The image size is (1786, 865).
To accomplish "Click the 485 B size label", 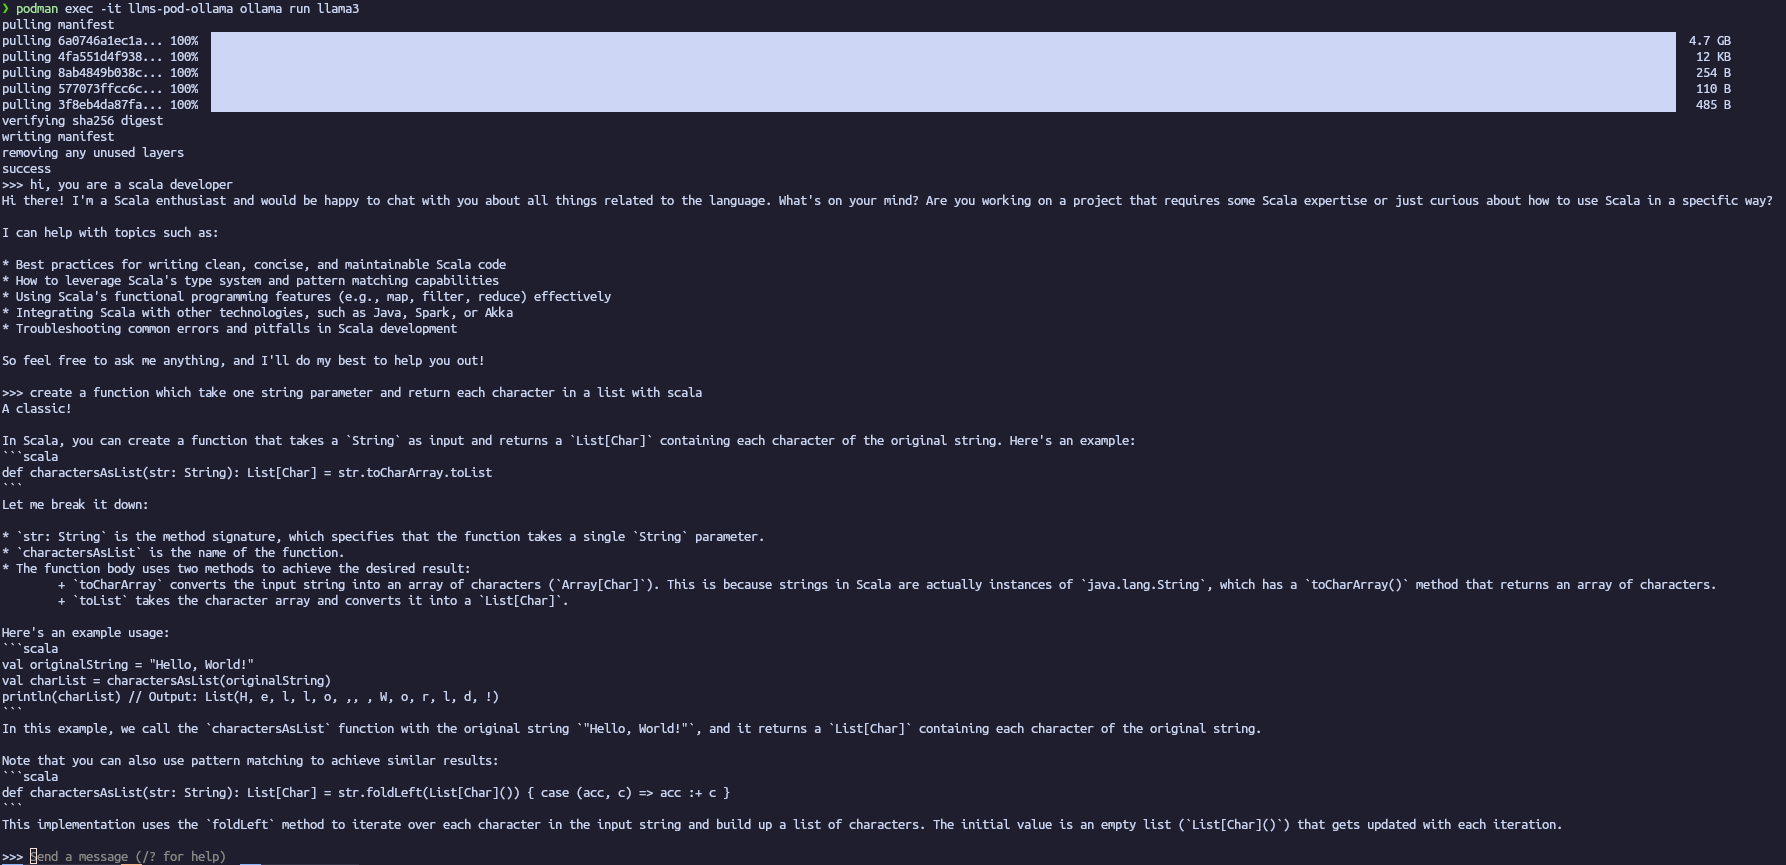I will 1713,105.
